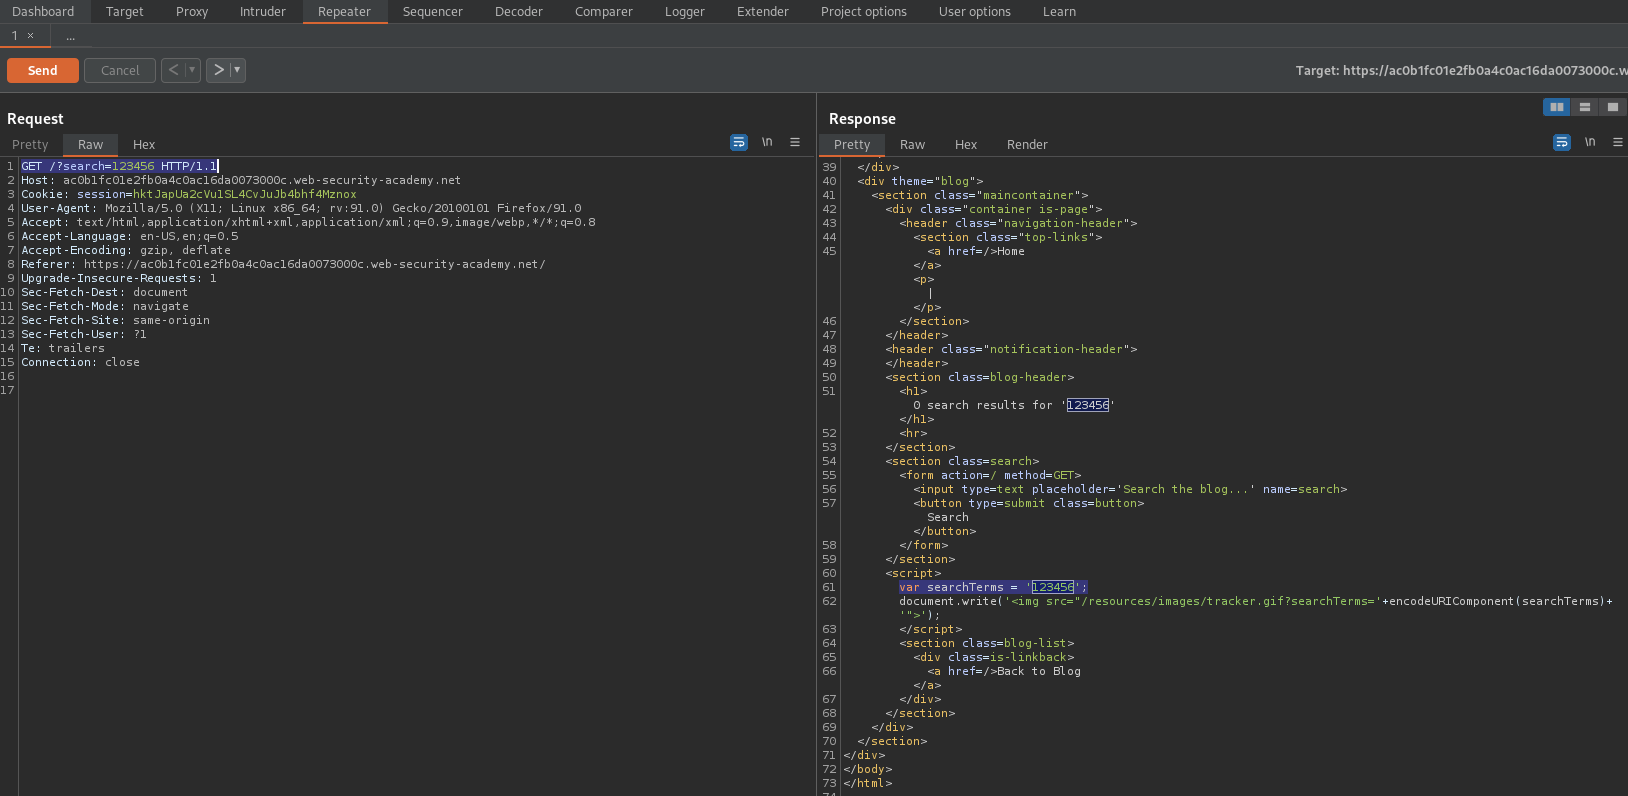Select Repeater tab numbered 1
The height and width of the screenshot is (796, 1628).
click(15, 36)
